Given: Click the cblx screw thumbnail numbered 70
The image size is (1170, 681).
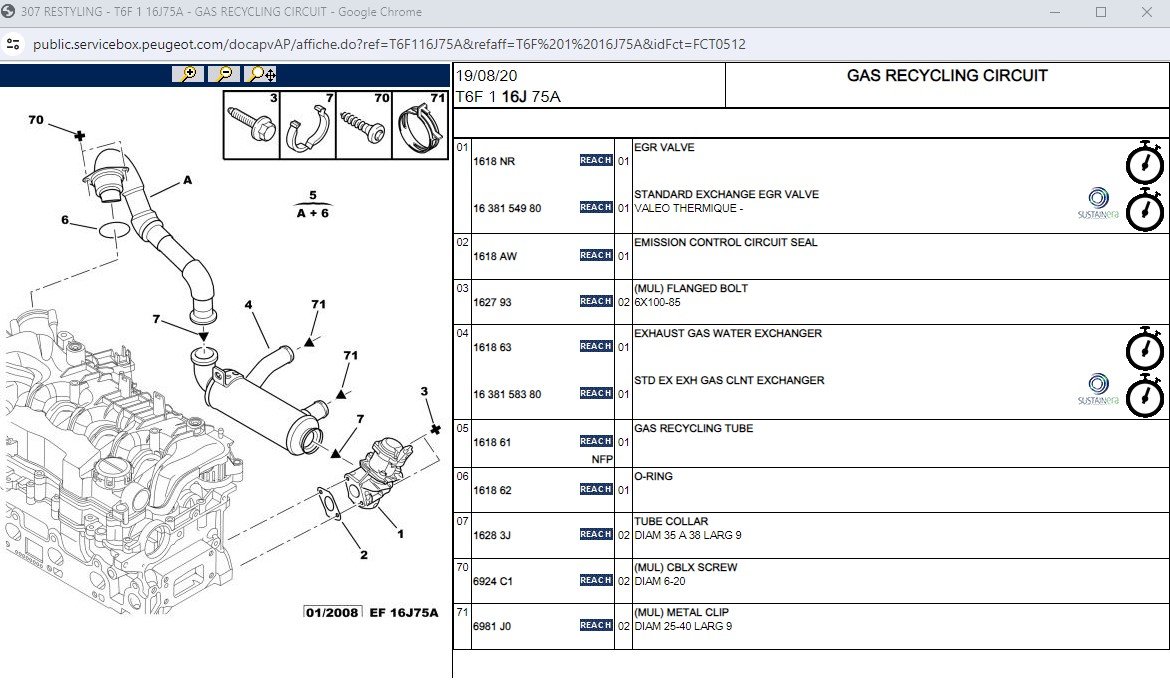Looking at the screenshot, I should [x=364, y=125].
